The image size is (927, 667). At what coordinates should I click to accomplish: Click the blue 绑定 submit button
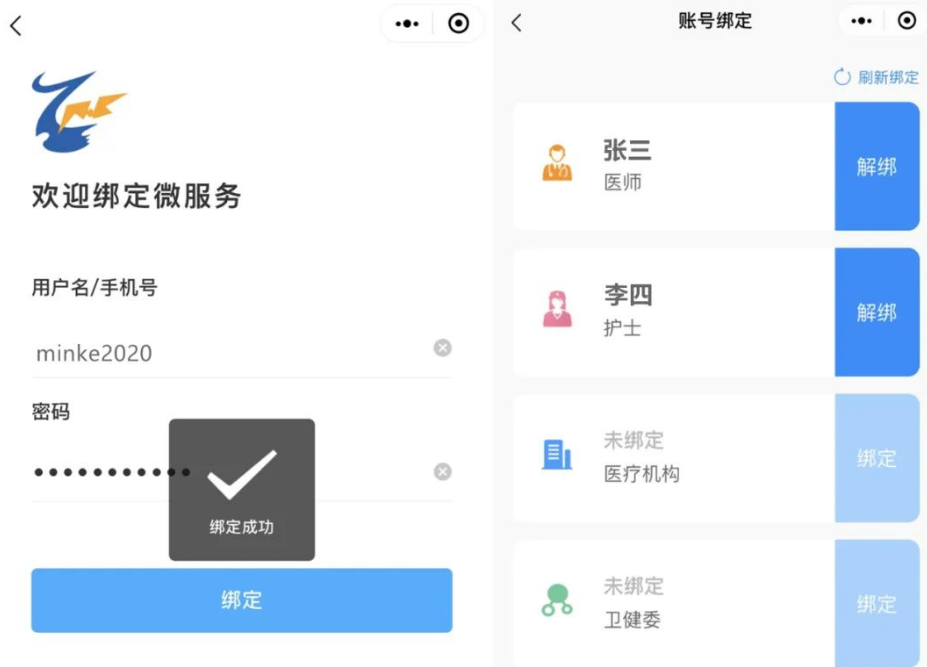coord(242,600)
